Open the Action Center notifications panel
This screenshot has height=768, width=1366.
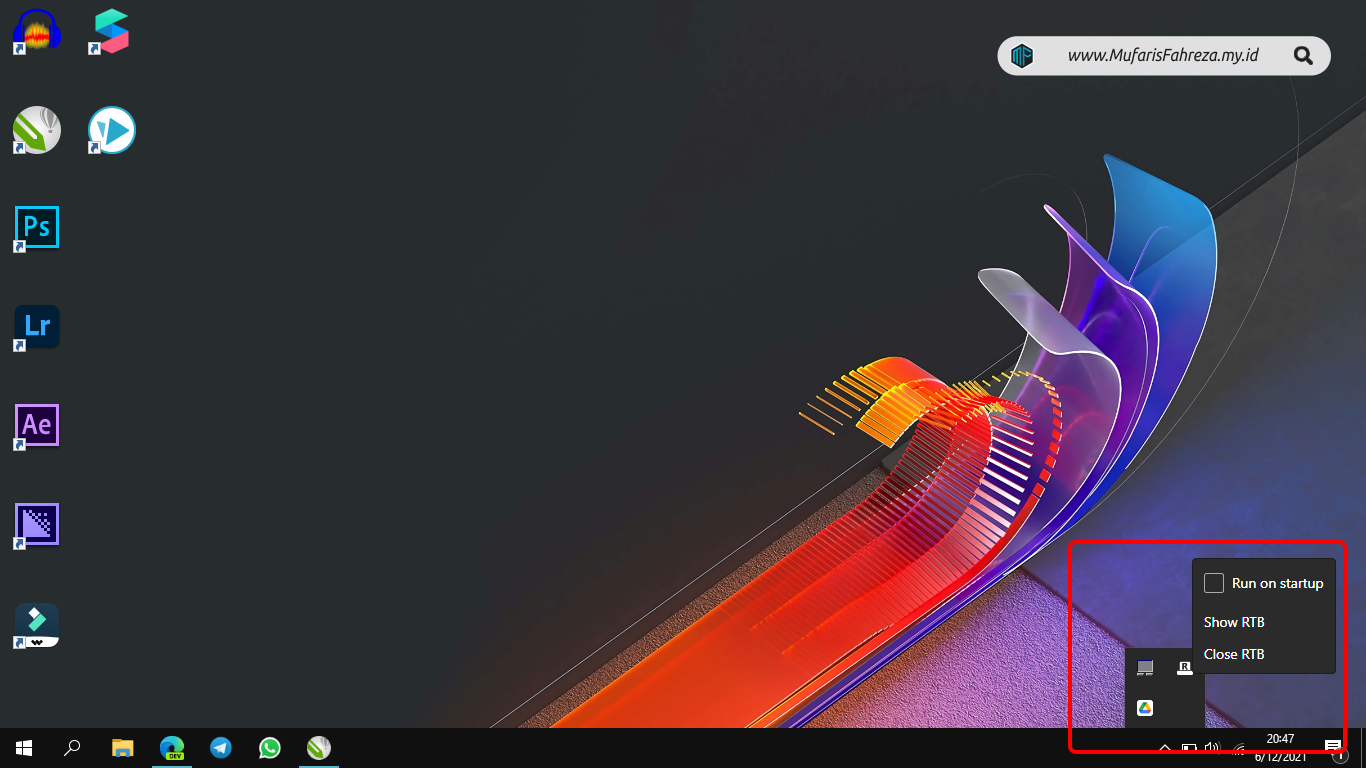pos(1332,748)
